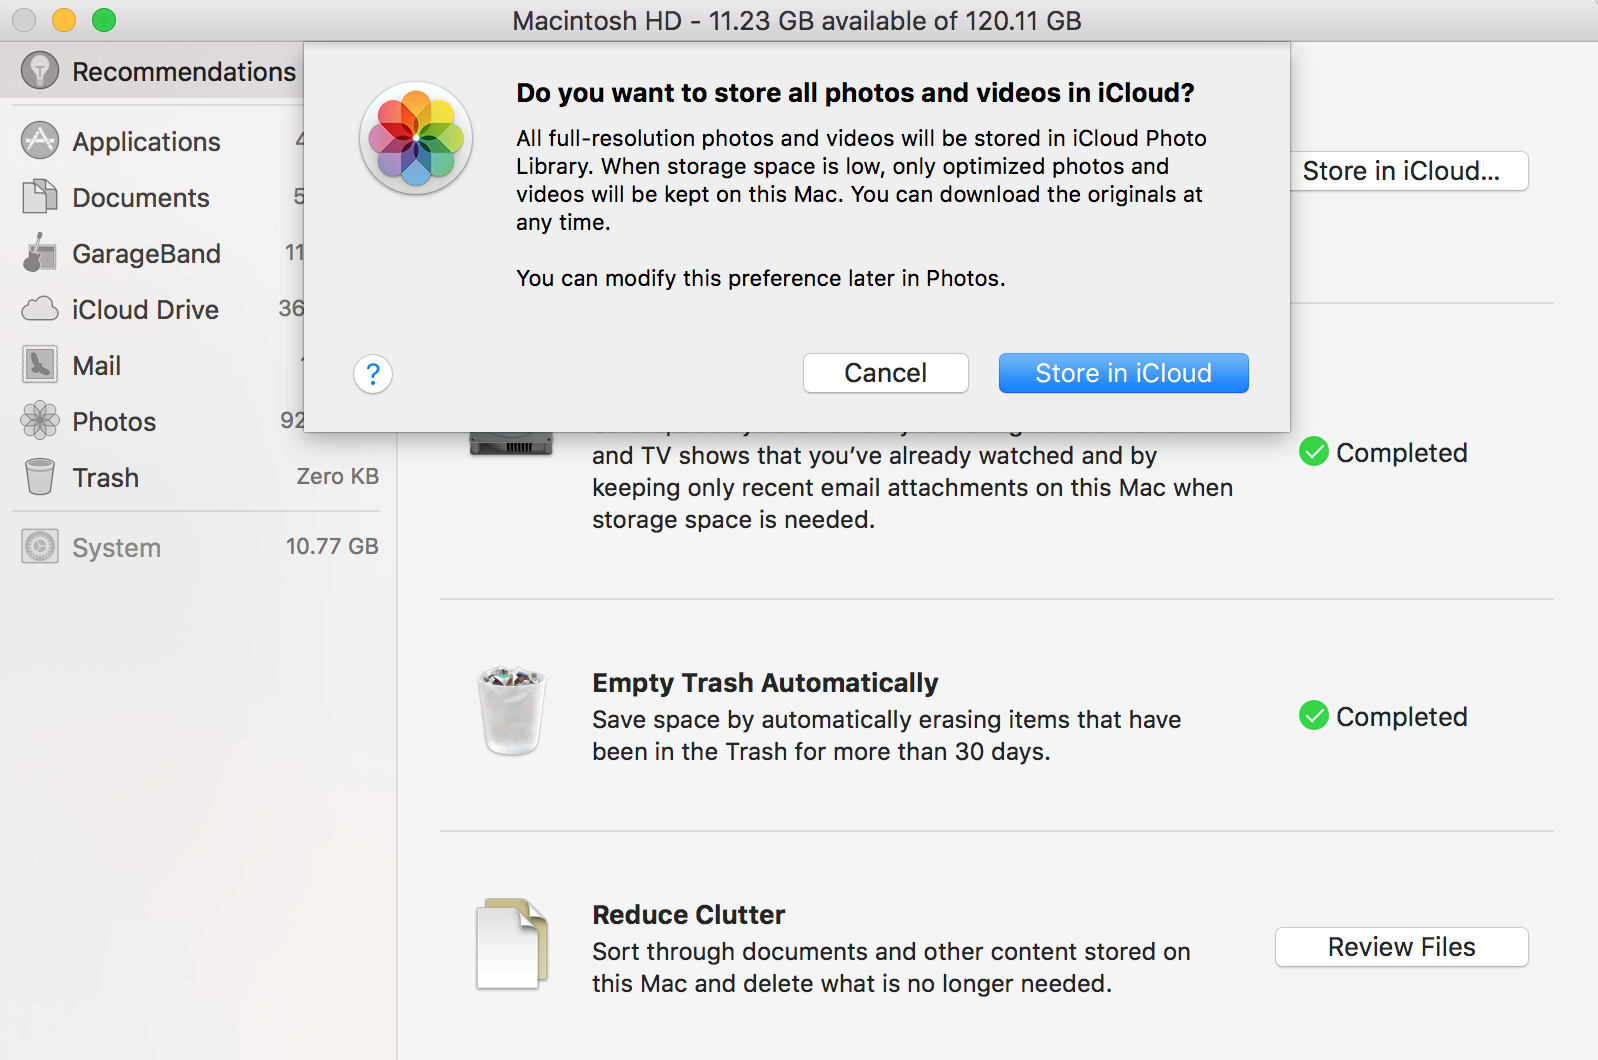Click the Empty Trash Automatically trash icon

(x=512, y=711)
